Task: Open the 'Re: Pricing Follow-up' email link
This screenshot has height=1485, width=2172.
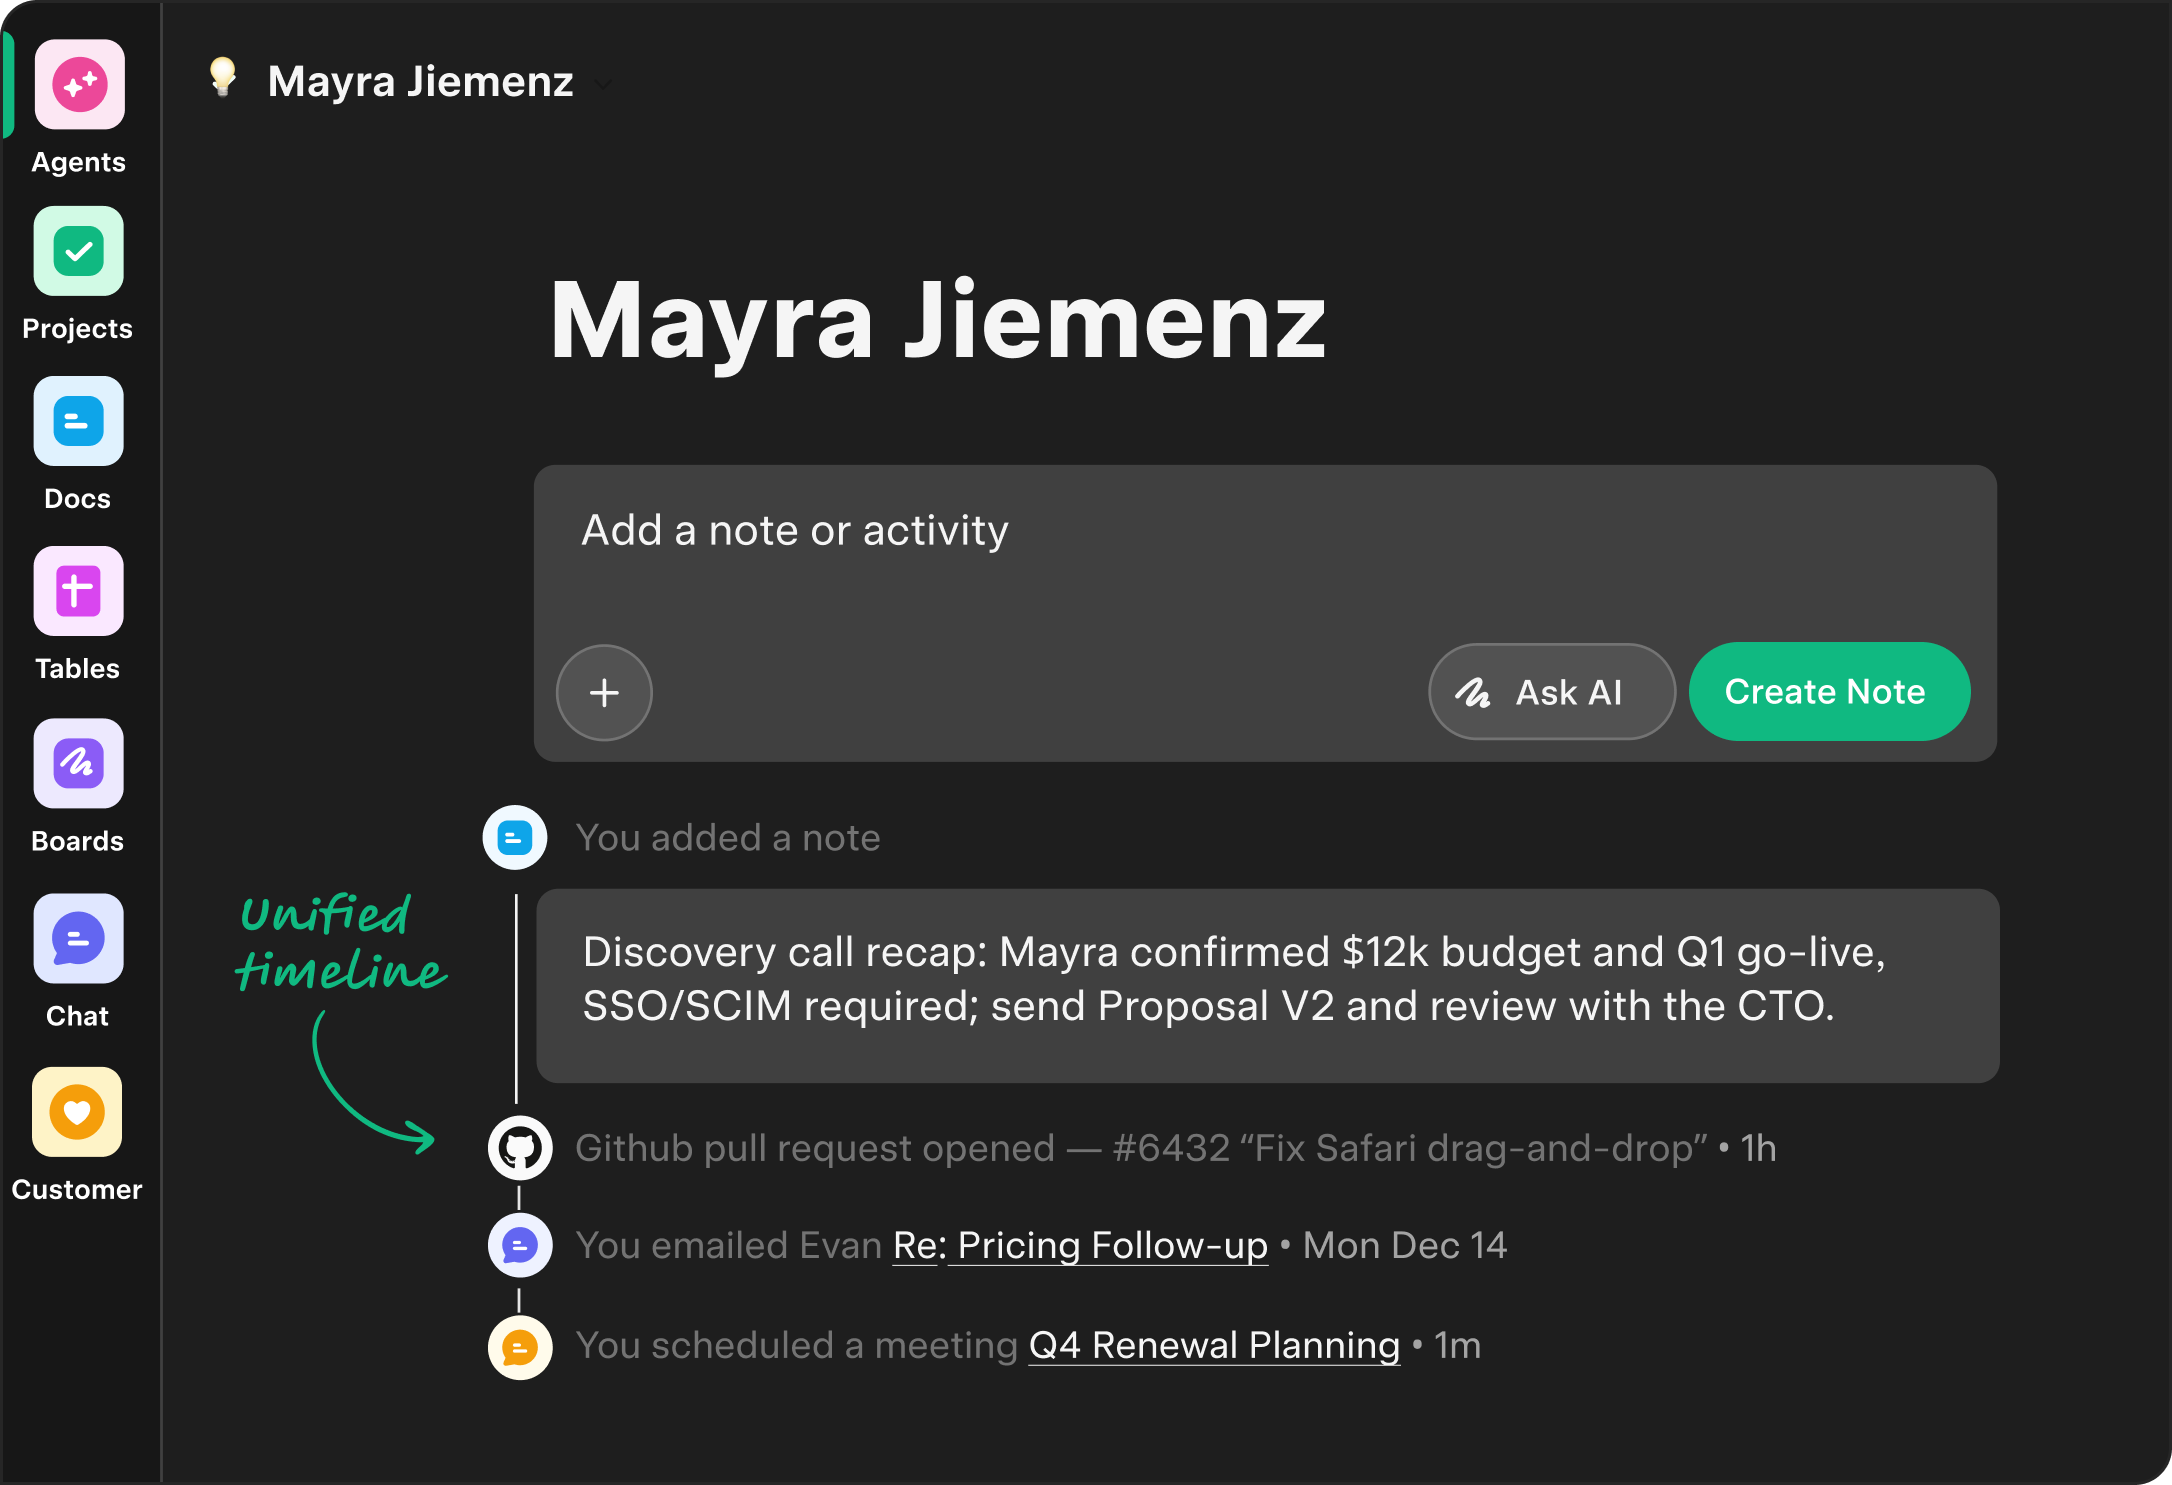Action: (1080, 1246)
